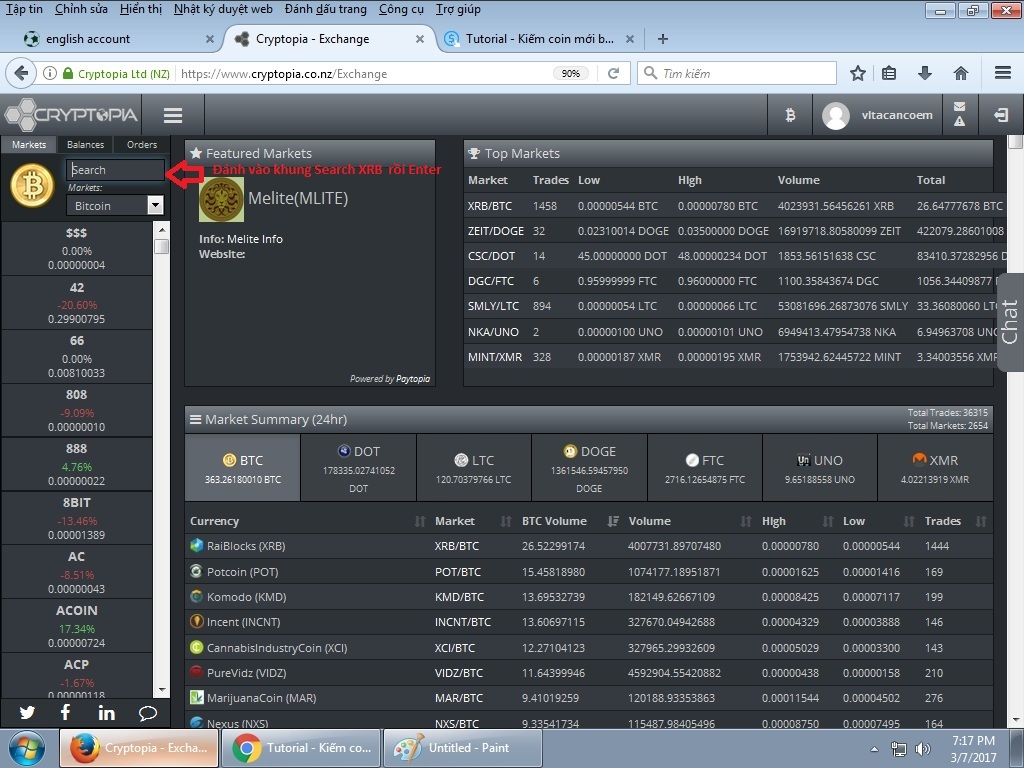Click the RaiBlocks coin icon in the summary table
Image resolution: width=1024 pixels, height=768 pixels.
197,545
